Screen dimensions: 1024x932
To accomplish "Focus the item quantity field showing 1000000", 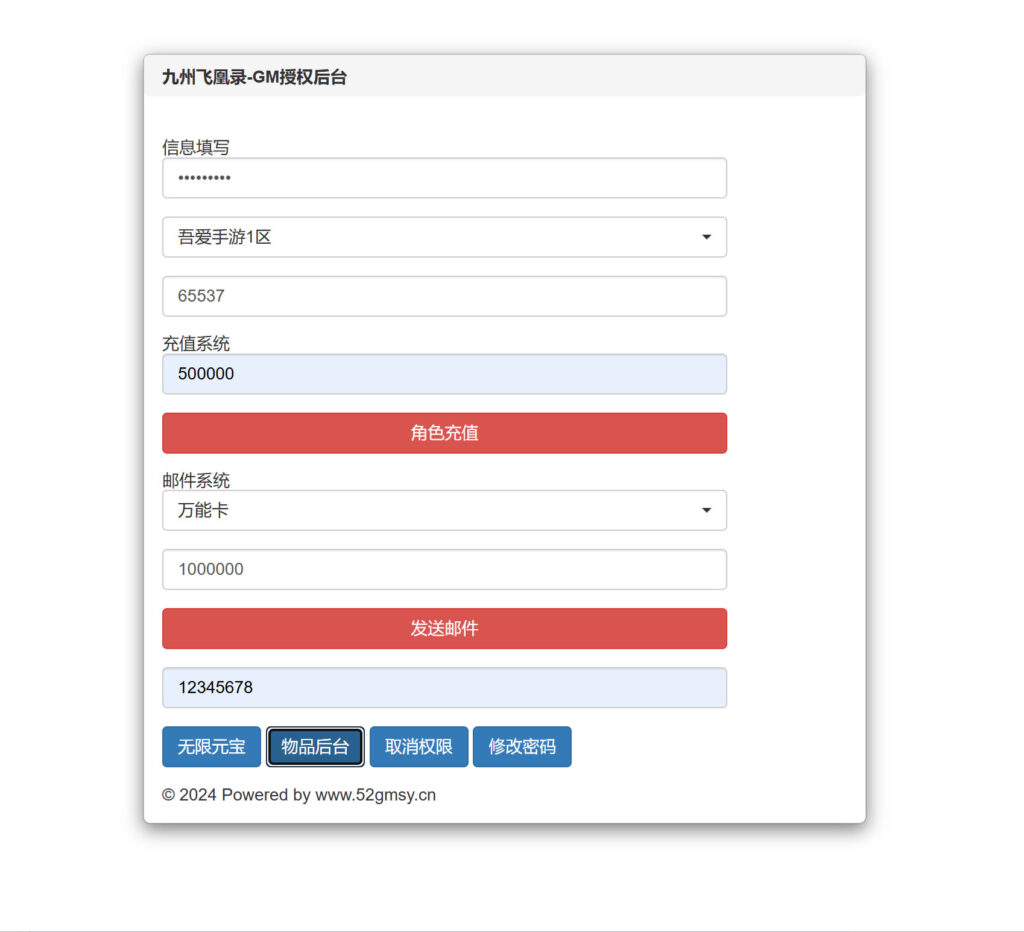I will point(444,569).
